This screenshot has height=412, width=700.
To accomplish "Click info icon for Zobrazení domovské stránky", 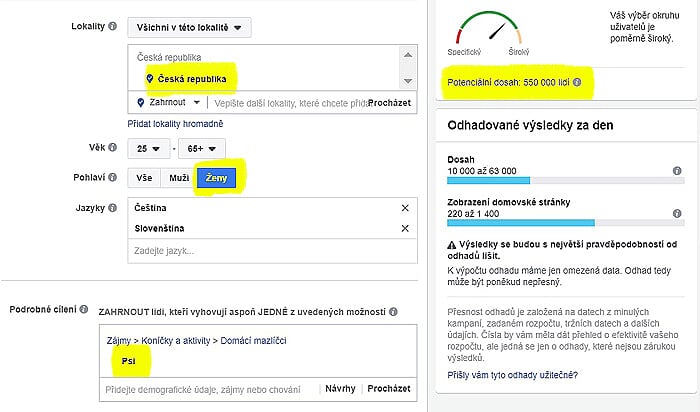I will [677, 213].
